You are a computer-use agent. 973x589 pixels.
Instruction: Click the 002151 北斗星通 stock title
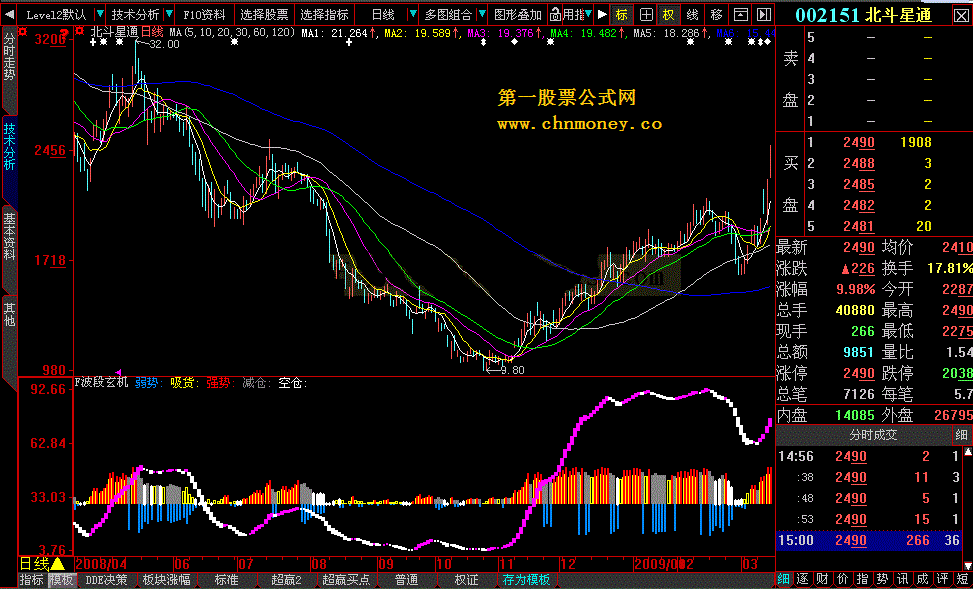(x=863, y=15)
